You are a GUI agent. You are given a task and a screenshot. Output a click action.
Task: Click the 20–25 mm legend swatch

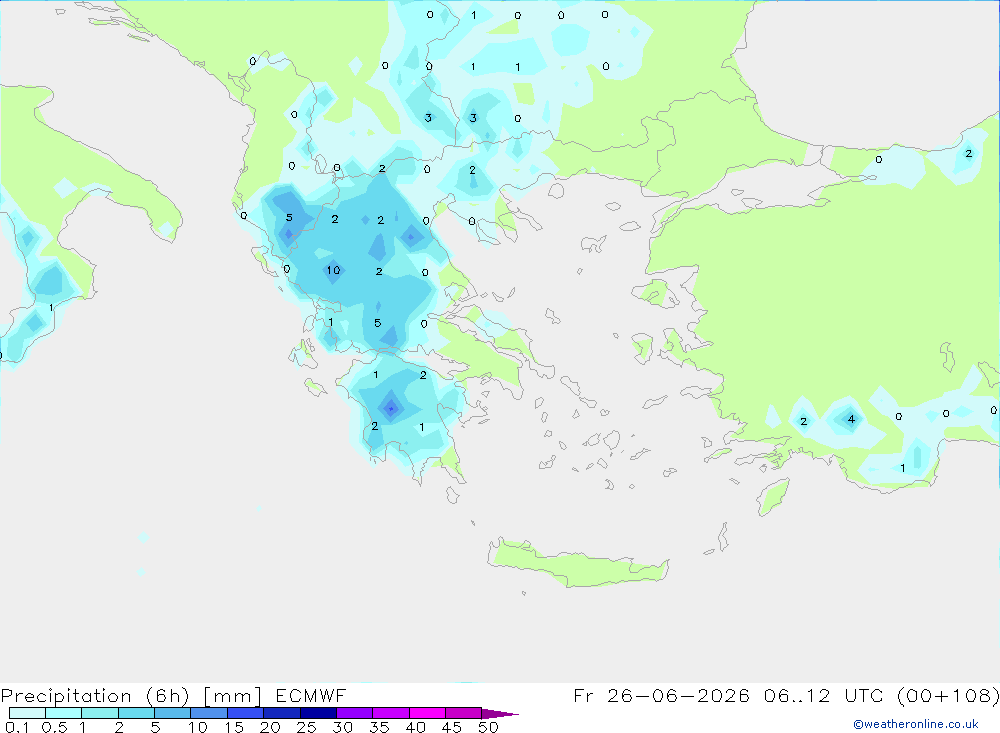[x=282, y=713]
